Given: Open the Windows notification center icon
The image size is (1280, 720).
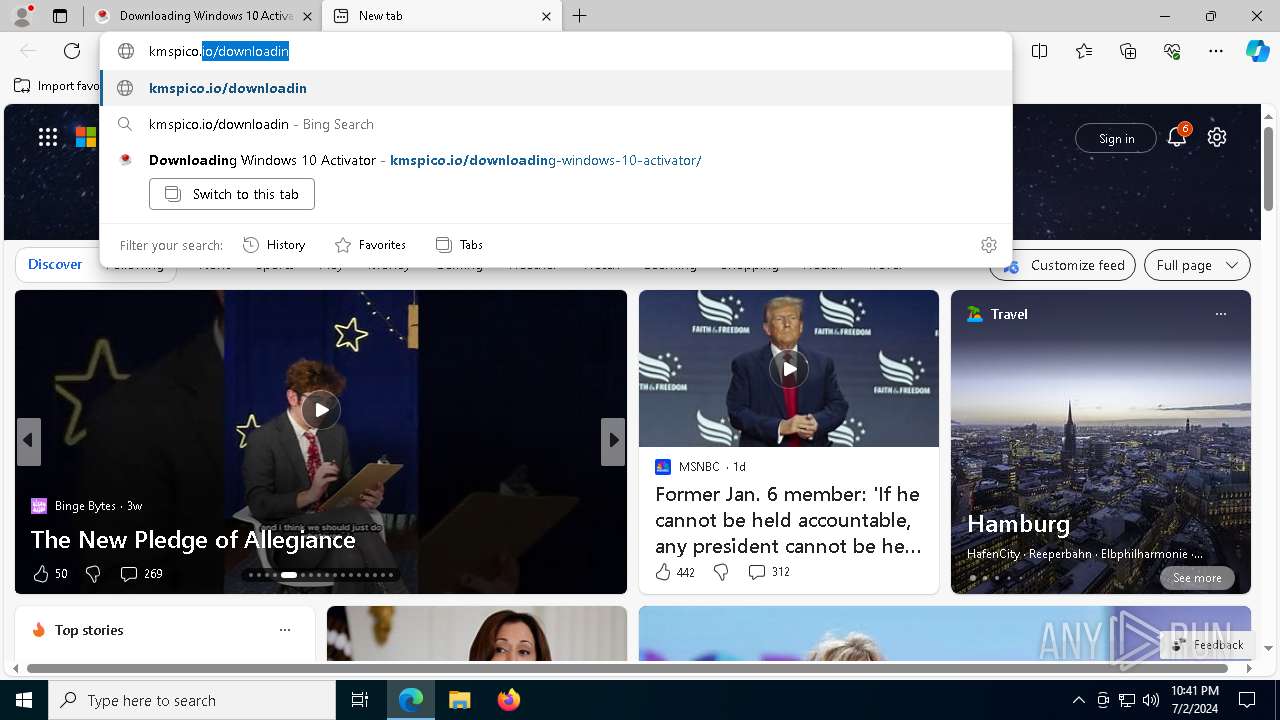Looking at the screenshot, I should click(1247, 700).
